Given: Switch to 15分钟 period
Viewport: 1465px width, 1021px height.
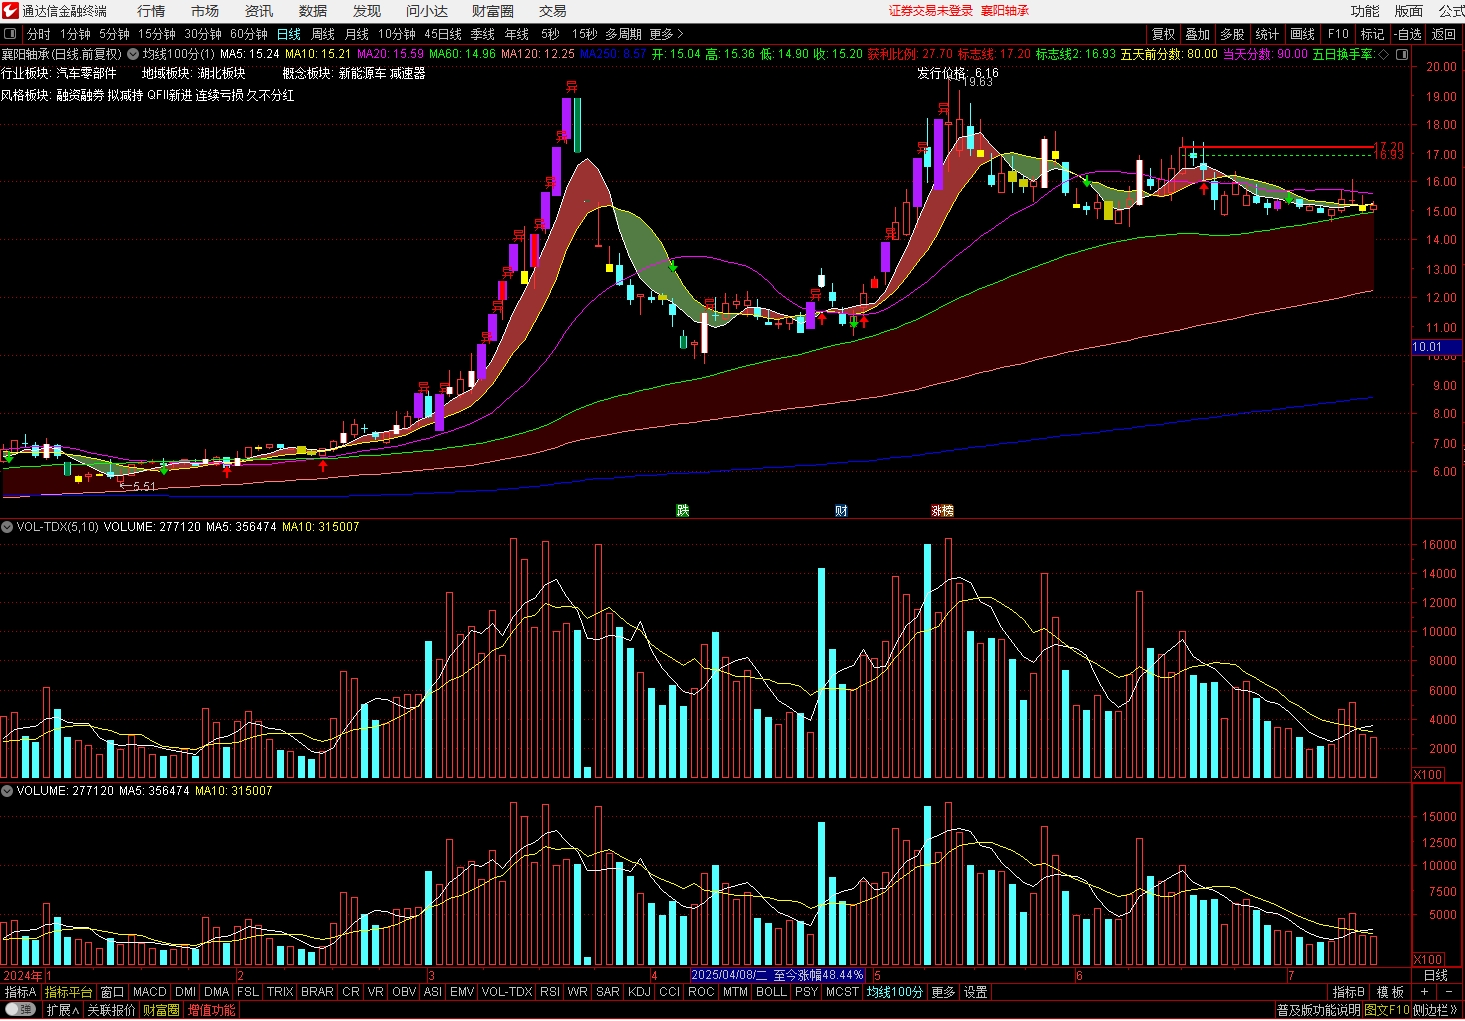Looking at the screenshot, I should tap(157, 34).
